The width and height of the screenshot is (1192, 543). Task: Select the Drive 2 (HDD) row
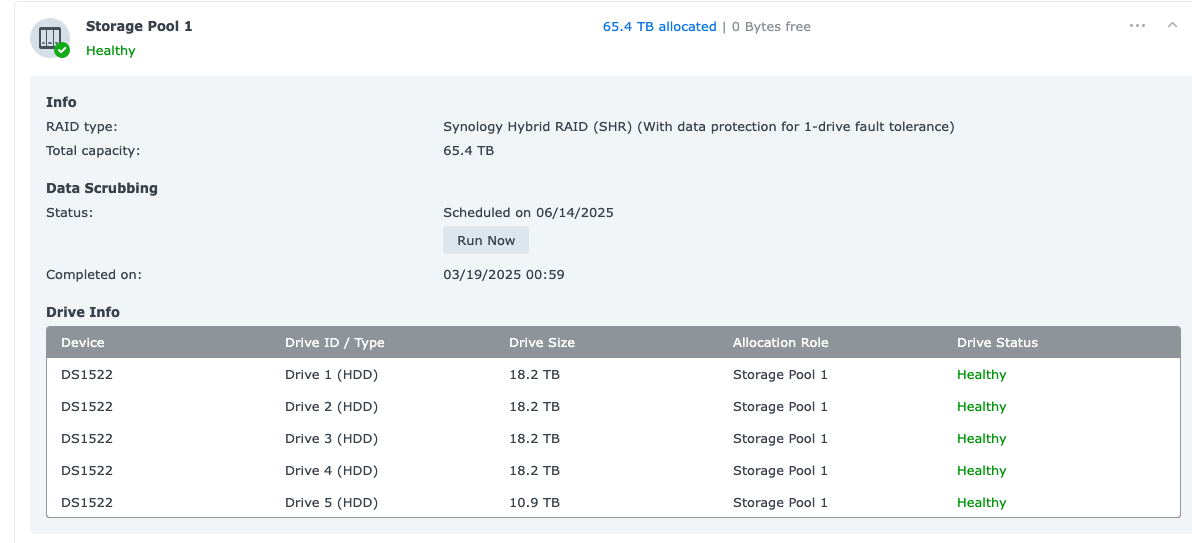(x=613, y=407)
